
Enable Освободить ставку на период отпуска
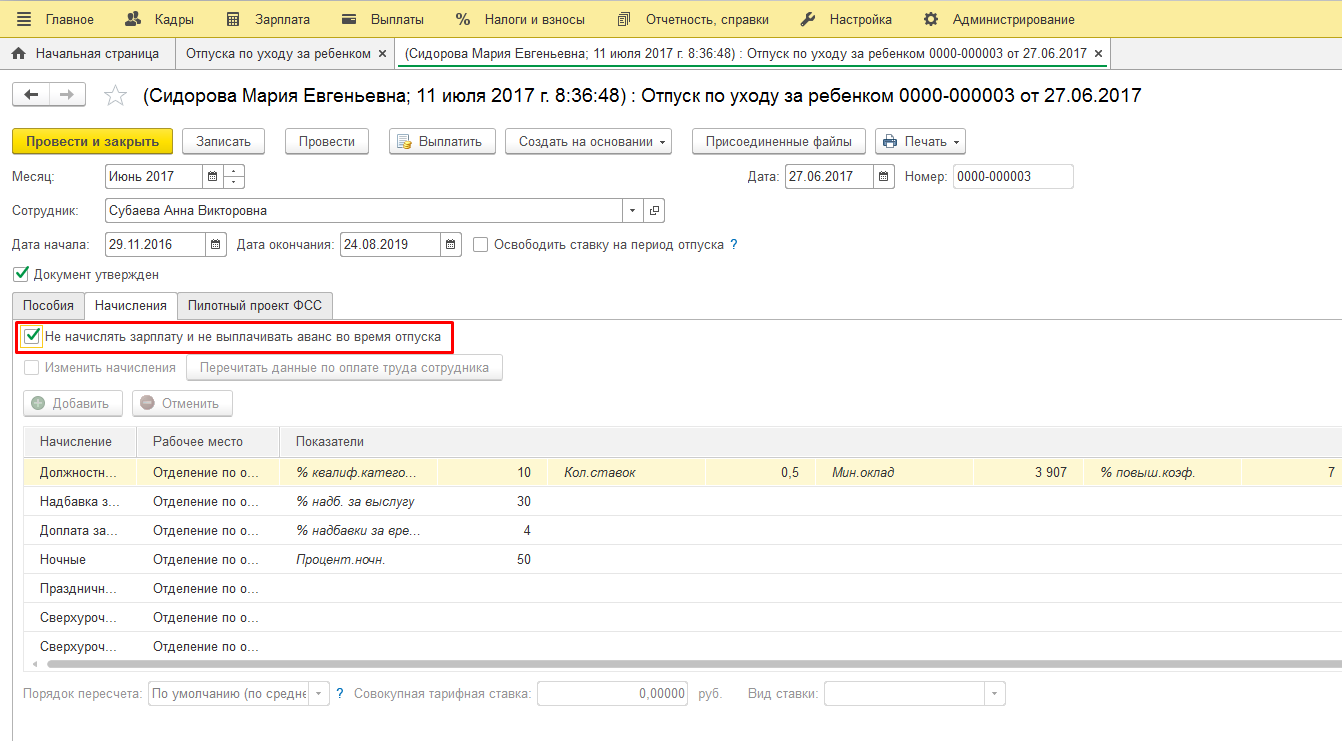coord(481,245)
